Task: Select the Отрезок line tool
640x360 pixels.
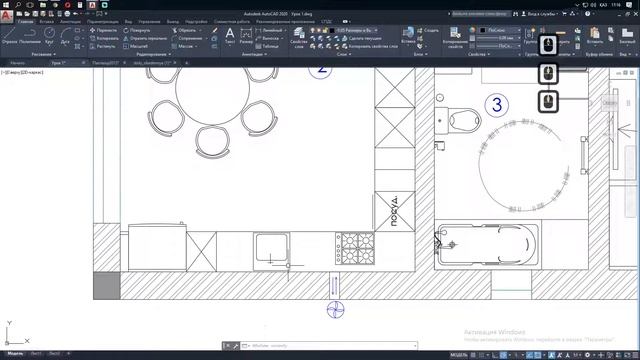Action: 9,36
